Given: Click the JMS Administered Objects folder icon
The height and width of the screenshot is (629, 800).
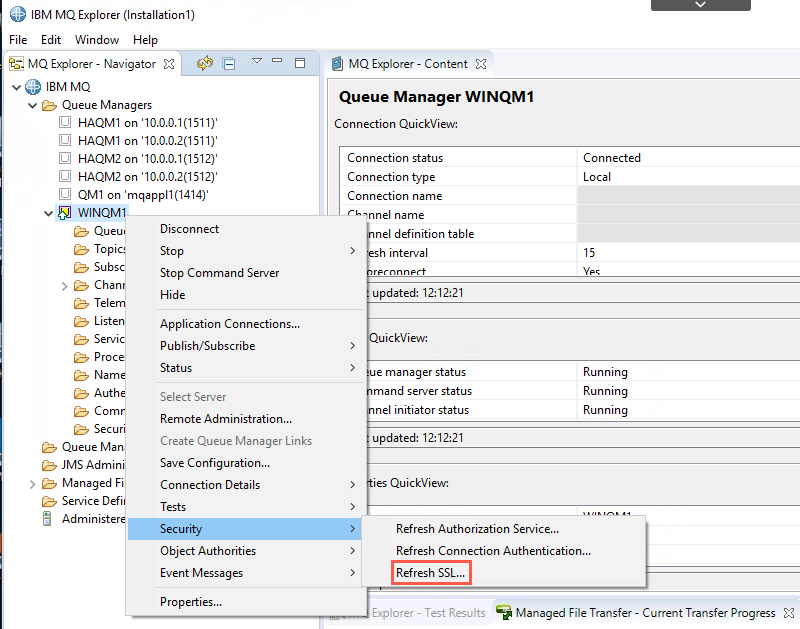Looking at the screenshot, I should coord(49,465).
